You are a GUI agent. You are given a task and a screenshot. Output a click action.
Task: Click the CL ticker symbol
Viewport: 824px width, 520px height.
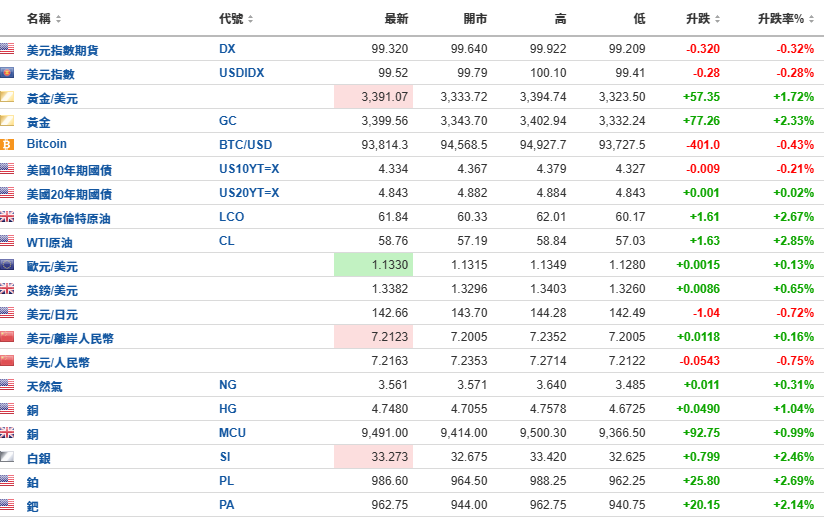coord(226,241)
